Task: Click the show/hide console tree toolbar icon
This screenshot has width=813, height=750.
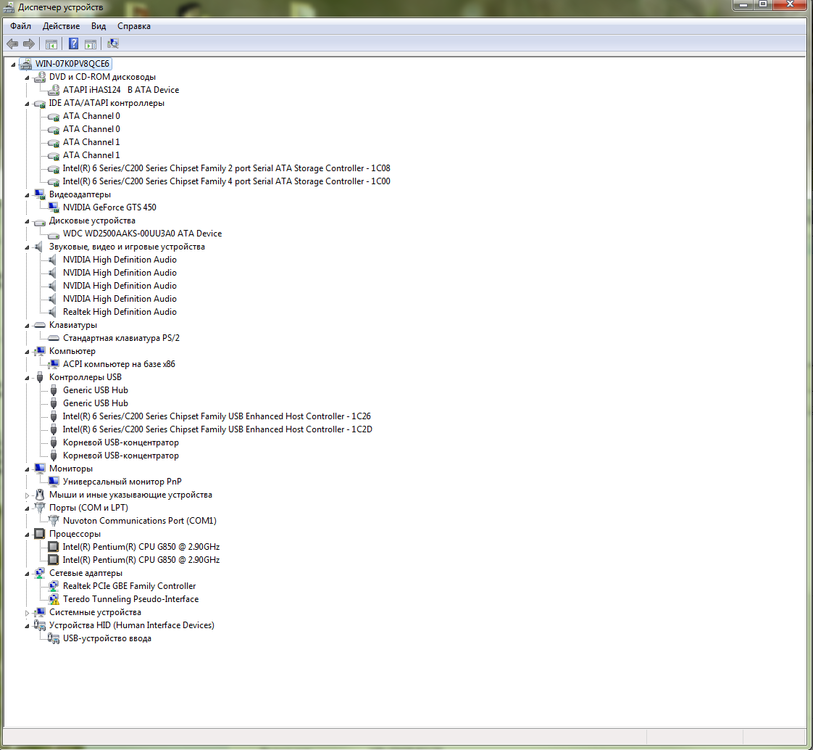Action: tap(51, 44)
